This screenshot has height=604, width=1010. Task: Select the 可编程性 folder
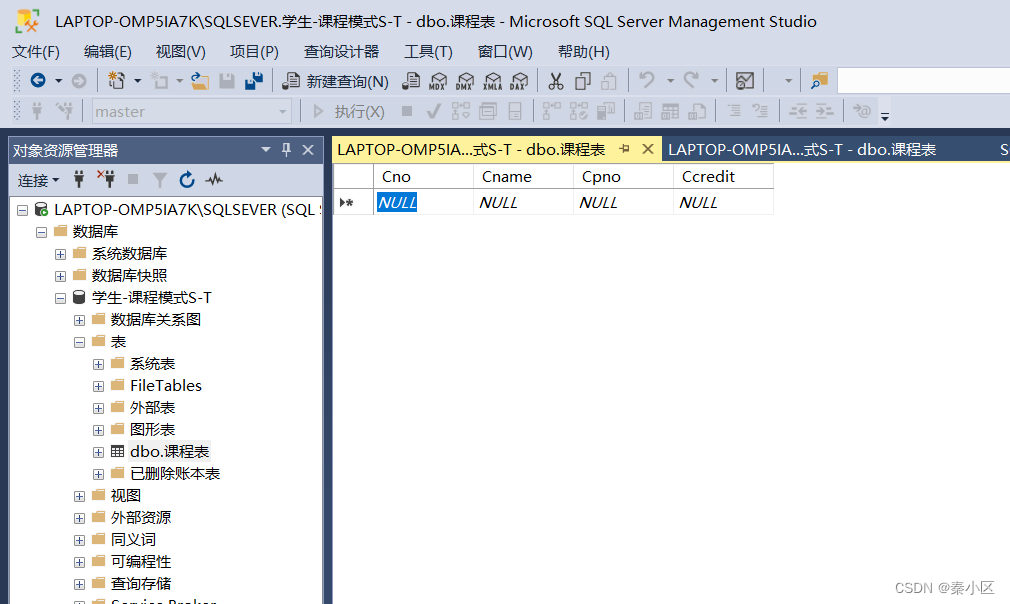click(x=140, y=562)
